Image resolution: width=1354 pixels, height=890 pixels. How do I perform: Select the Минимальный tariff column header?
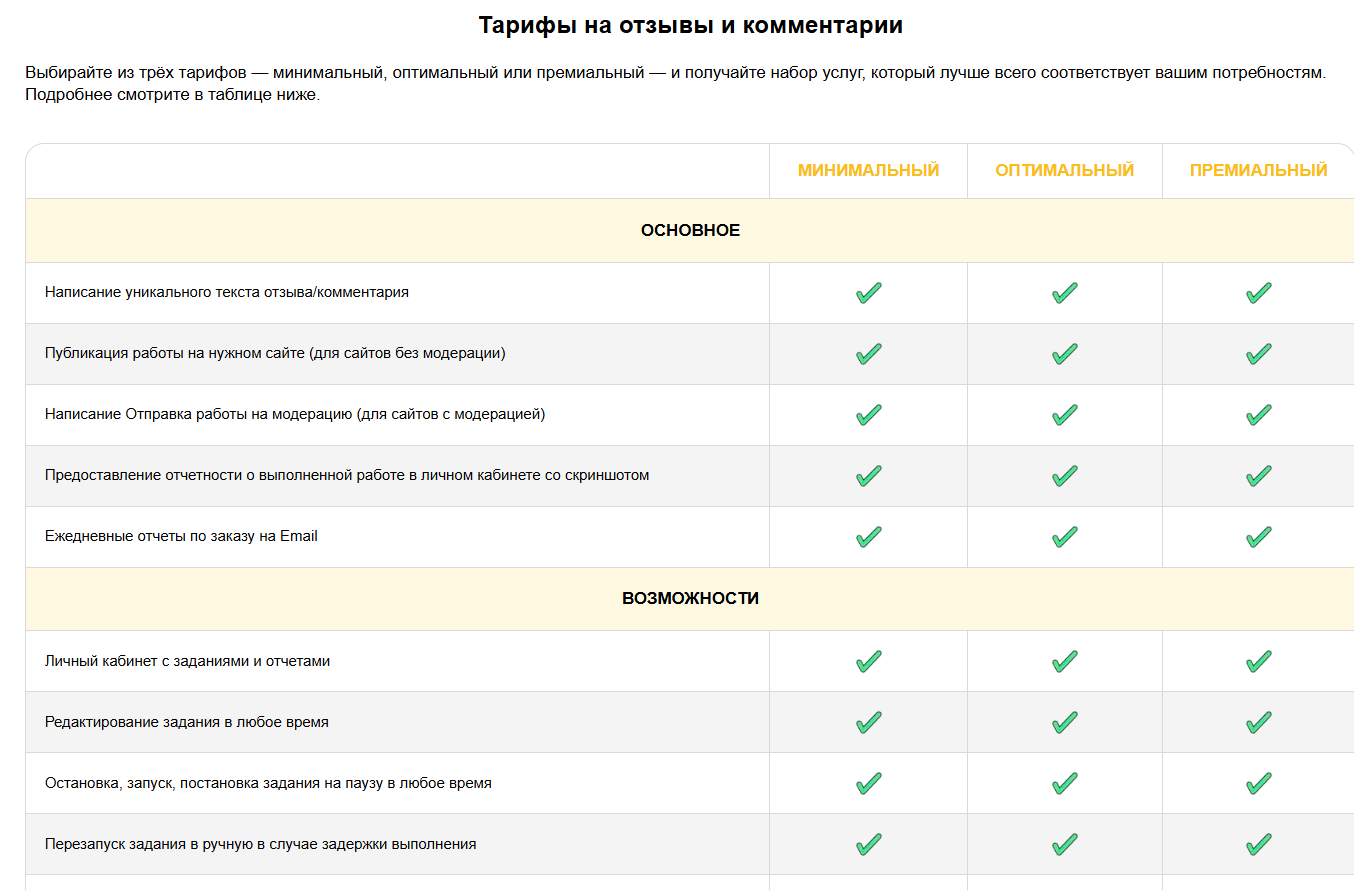tap(868, 170)
